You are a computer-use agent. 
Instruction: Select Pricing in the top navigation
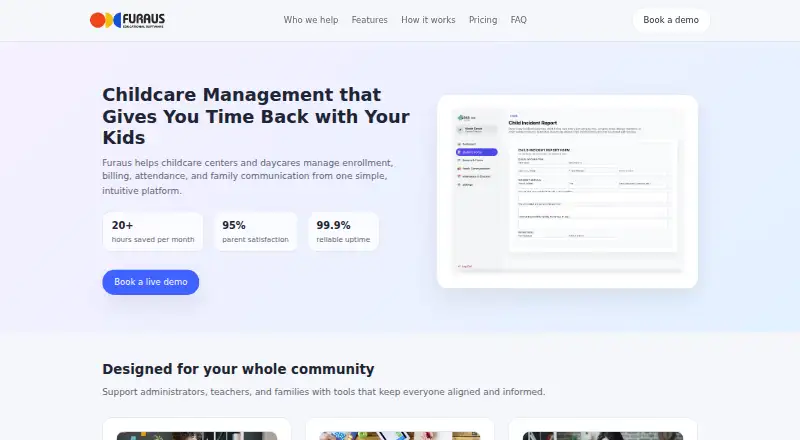click(483, 20)
